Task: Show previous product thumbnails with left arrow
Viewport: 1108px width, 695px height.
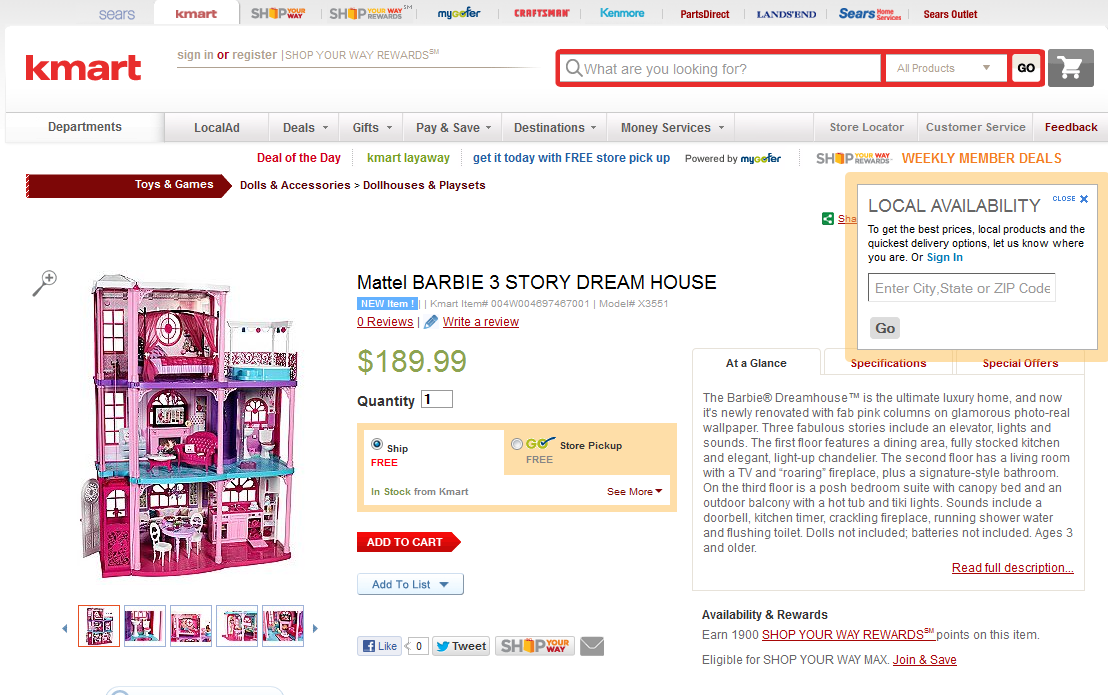Action: (64, 628)
